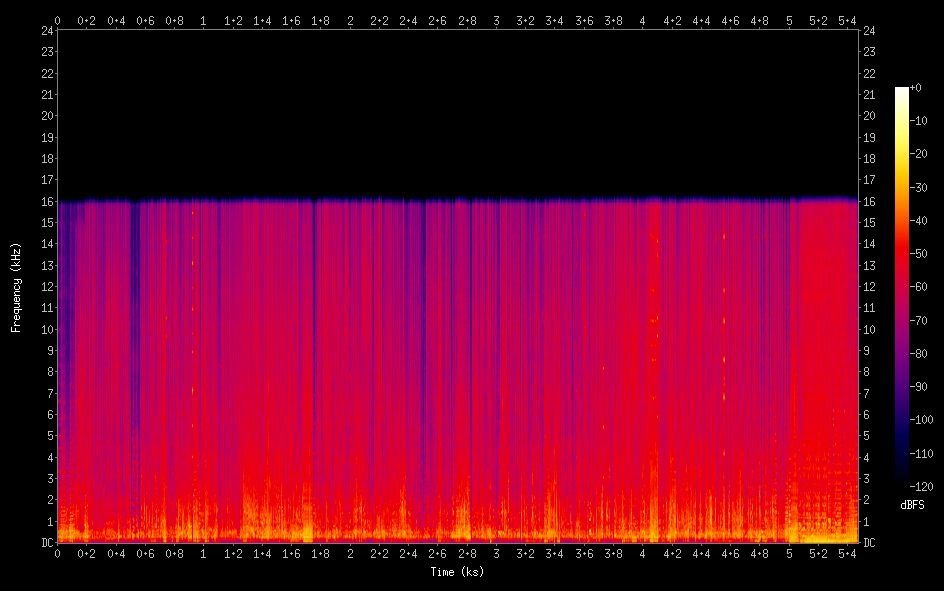Click the 4 ks marker on the bottom time axis
The width and height of the screenshot is (944, 591).
tap(643, 553)
